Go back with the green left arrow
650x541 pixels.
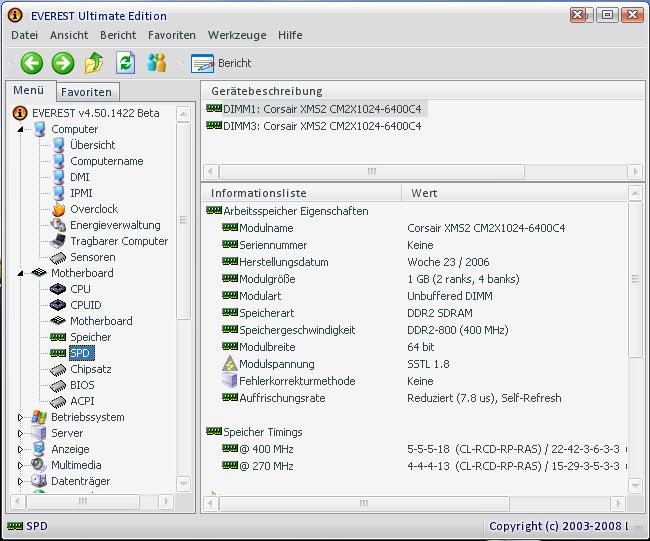32,63
